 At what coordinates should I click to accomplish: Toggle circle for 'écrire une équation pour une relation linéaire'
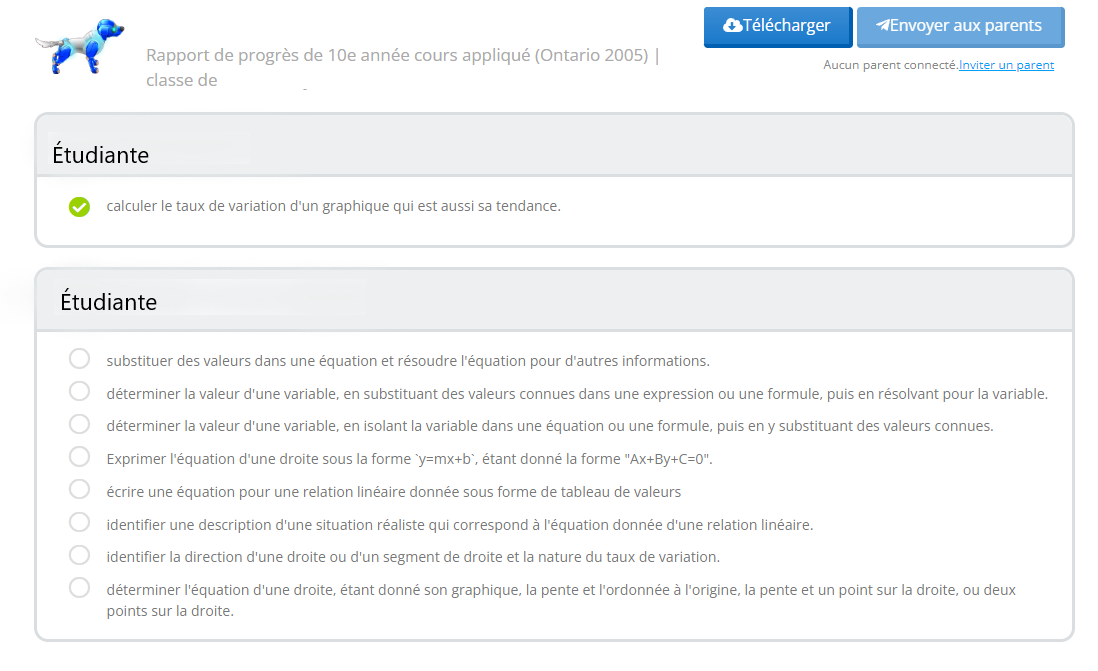click(79, 489)
